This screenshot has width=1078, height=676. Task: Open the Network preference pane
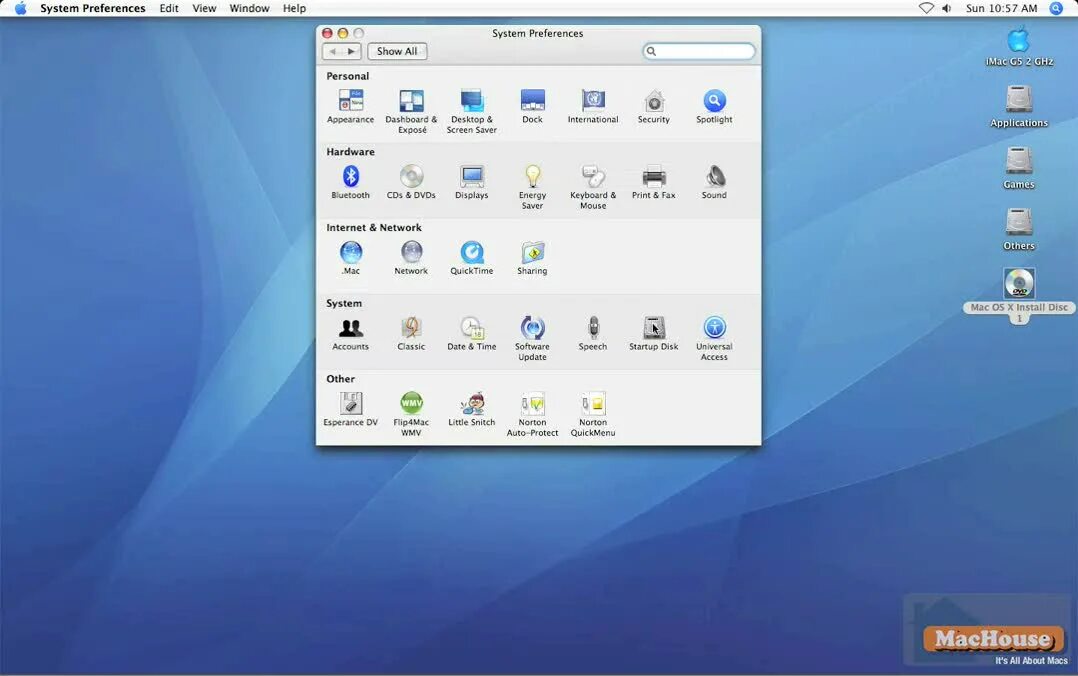pos(411,258)
